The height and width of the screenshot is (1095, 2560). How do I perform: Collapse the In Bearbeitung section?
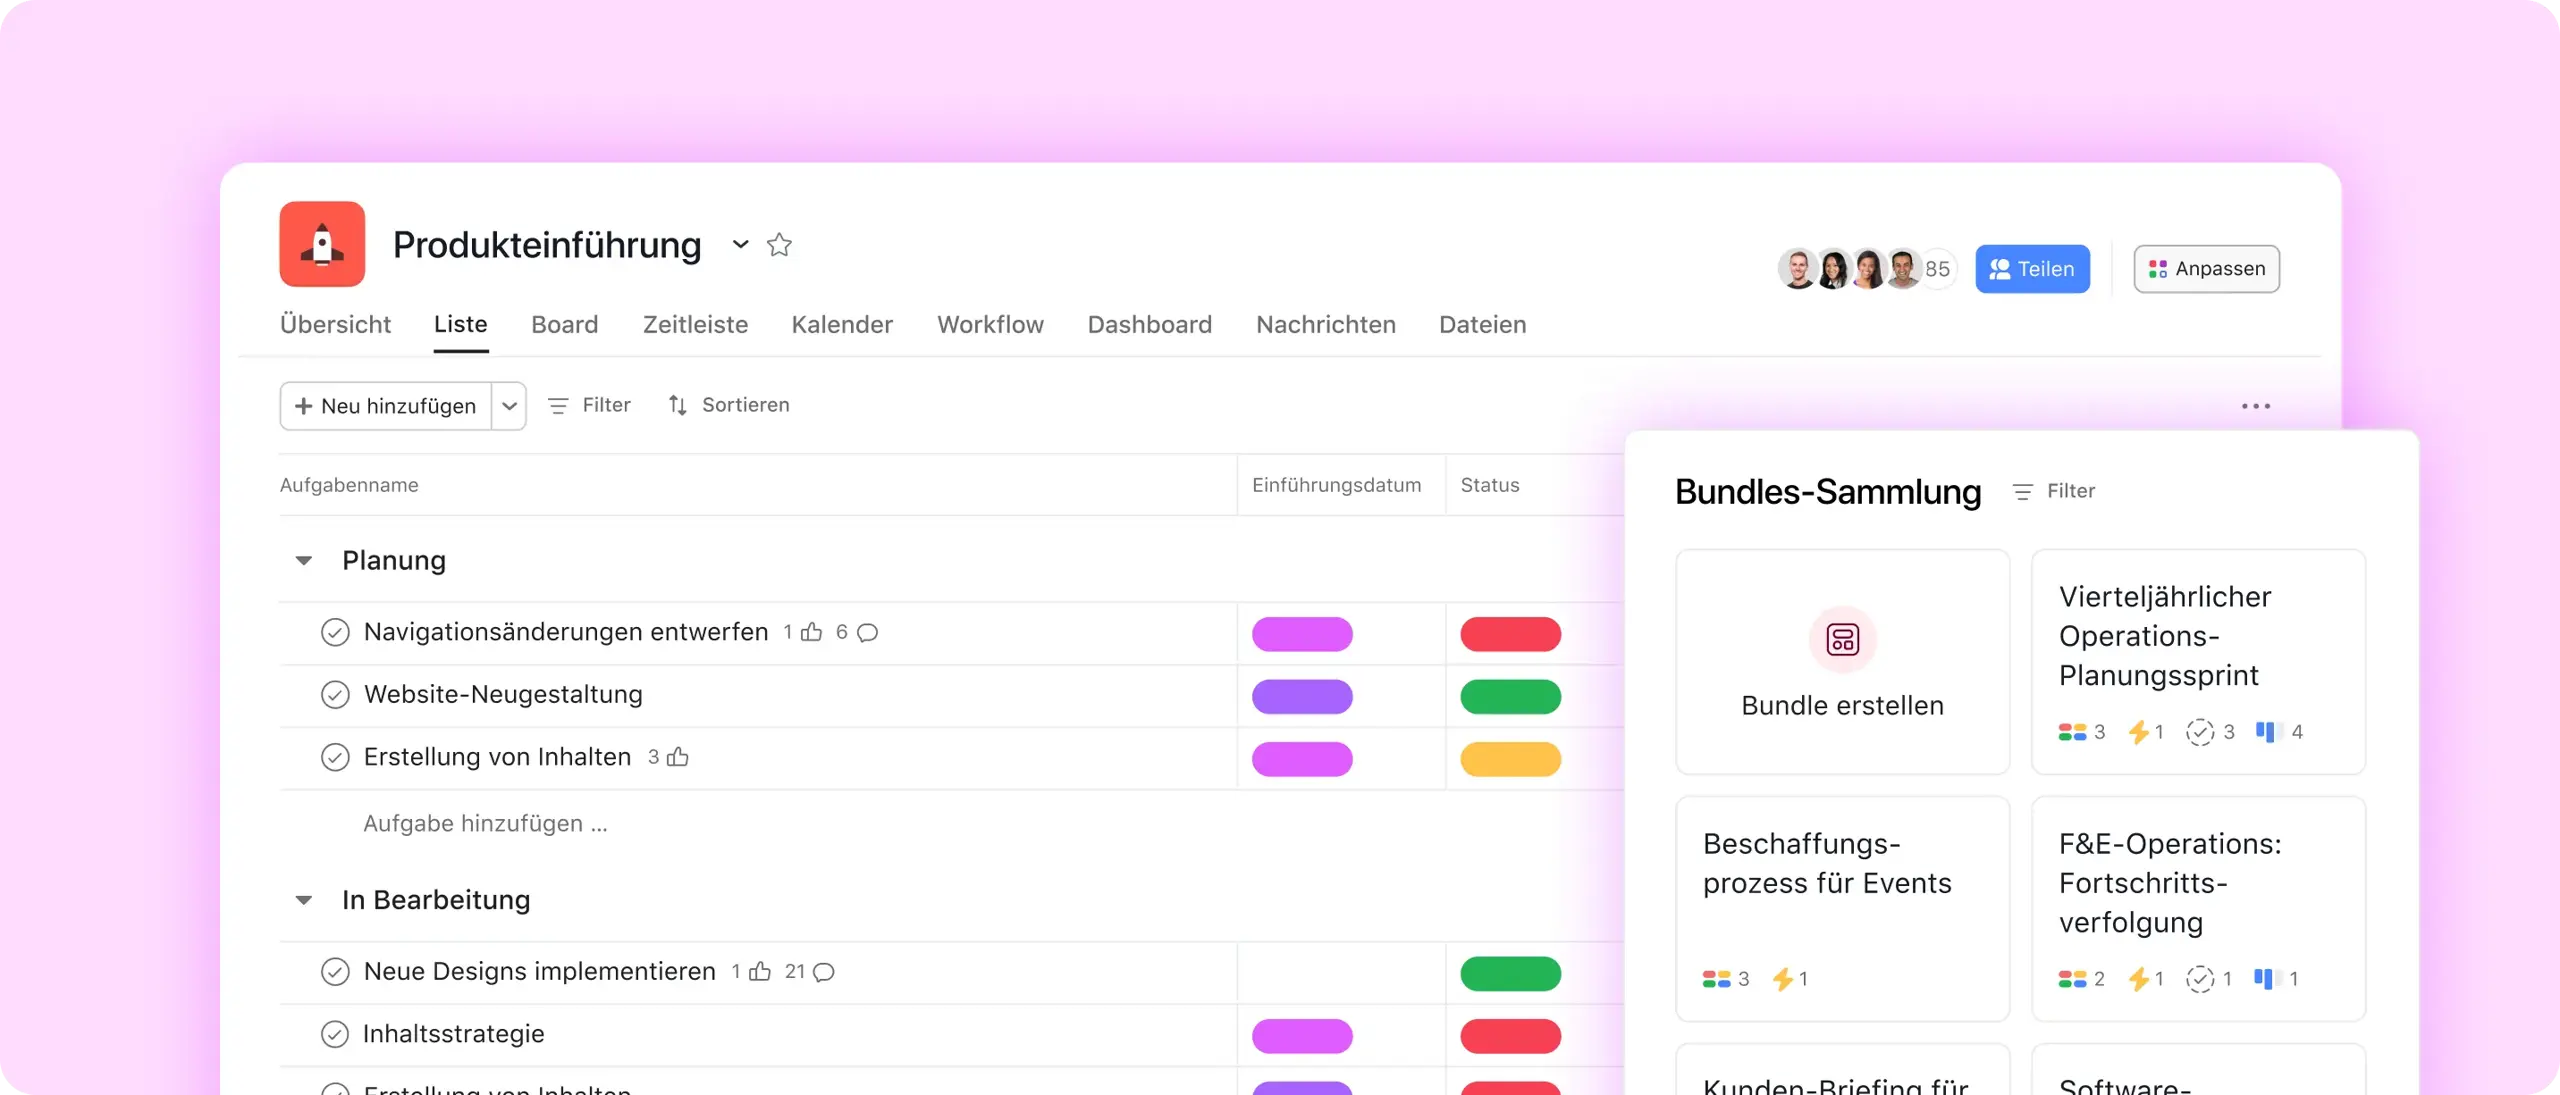(304, 901)
